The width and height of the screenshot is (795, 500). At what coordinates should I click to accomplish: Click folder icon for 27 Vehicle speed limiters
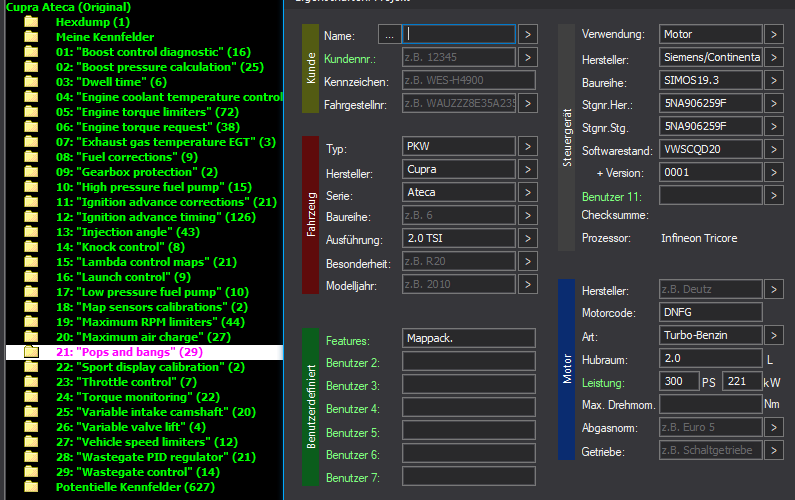(31, 442)
